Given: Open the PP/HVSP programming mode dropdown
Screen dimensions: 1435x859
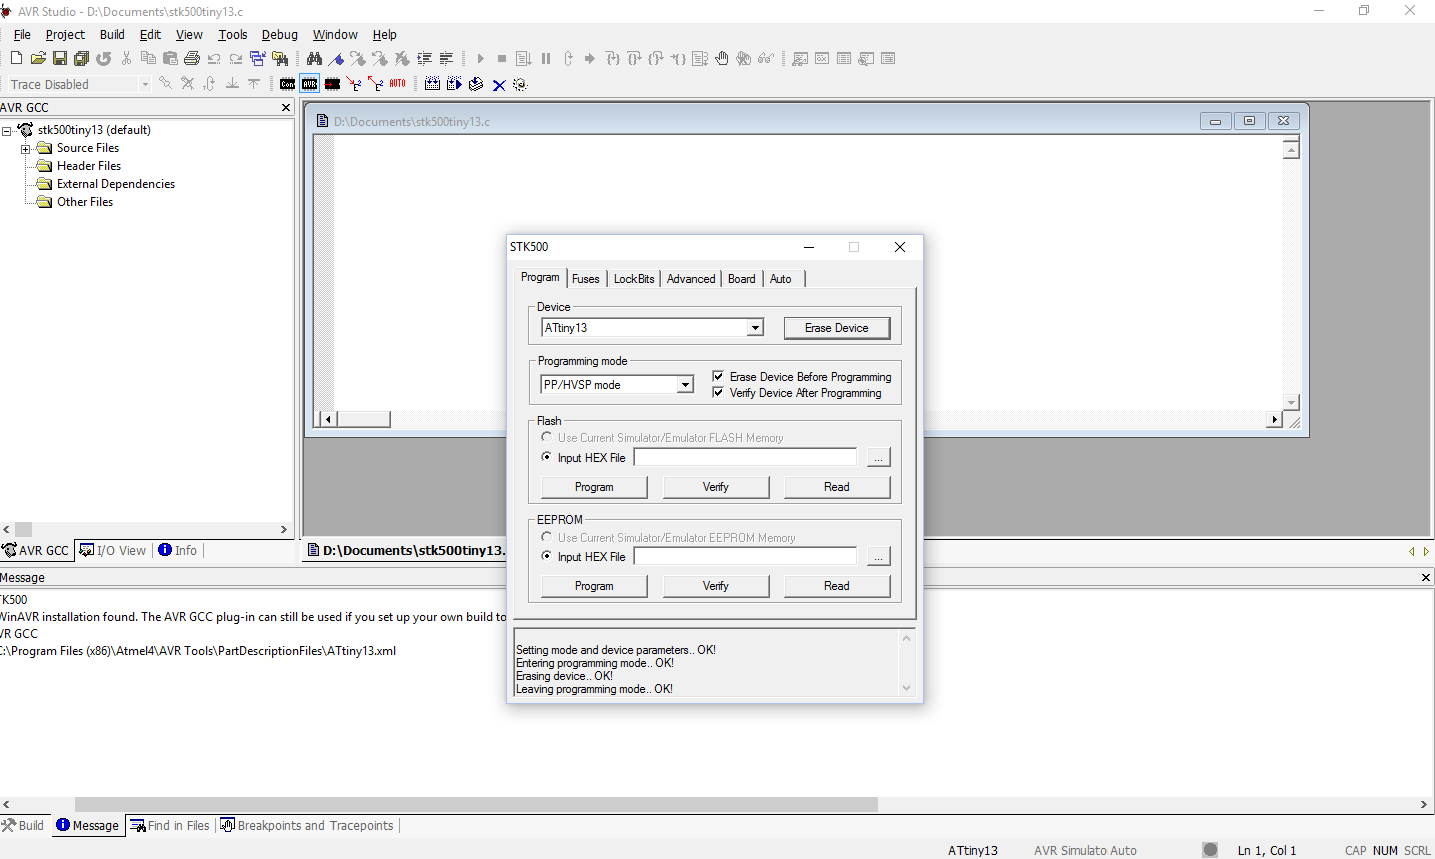Looking at the screenshot, I should (x=685, y=385).
